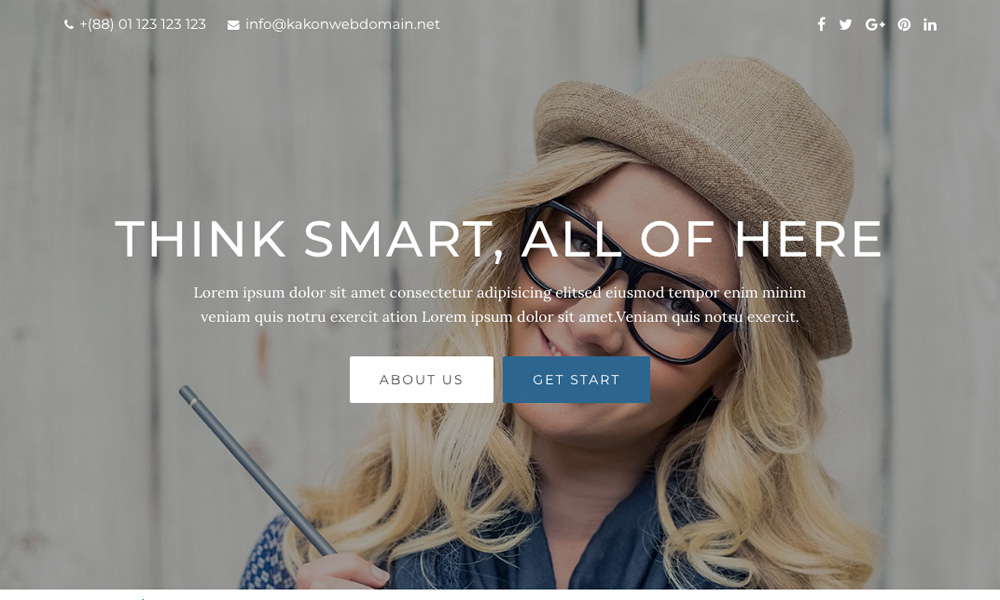
Task: Click the ALL OF HERE headline words
Action: click(x=702, y=238)
